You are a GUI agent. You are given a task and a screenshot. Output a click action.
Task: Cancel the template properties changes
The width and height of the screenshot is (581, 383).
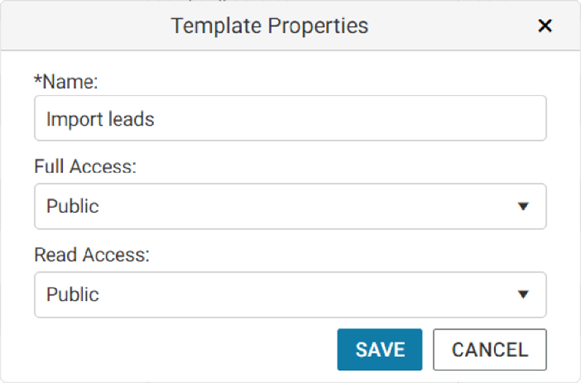coord(489,350)
